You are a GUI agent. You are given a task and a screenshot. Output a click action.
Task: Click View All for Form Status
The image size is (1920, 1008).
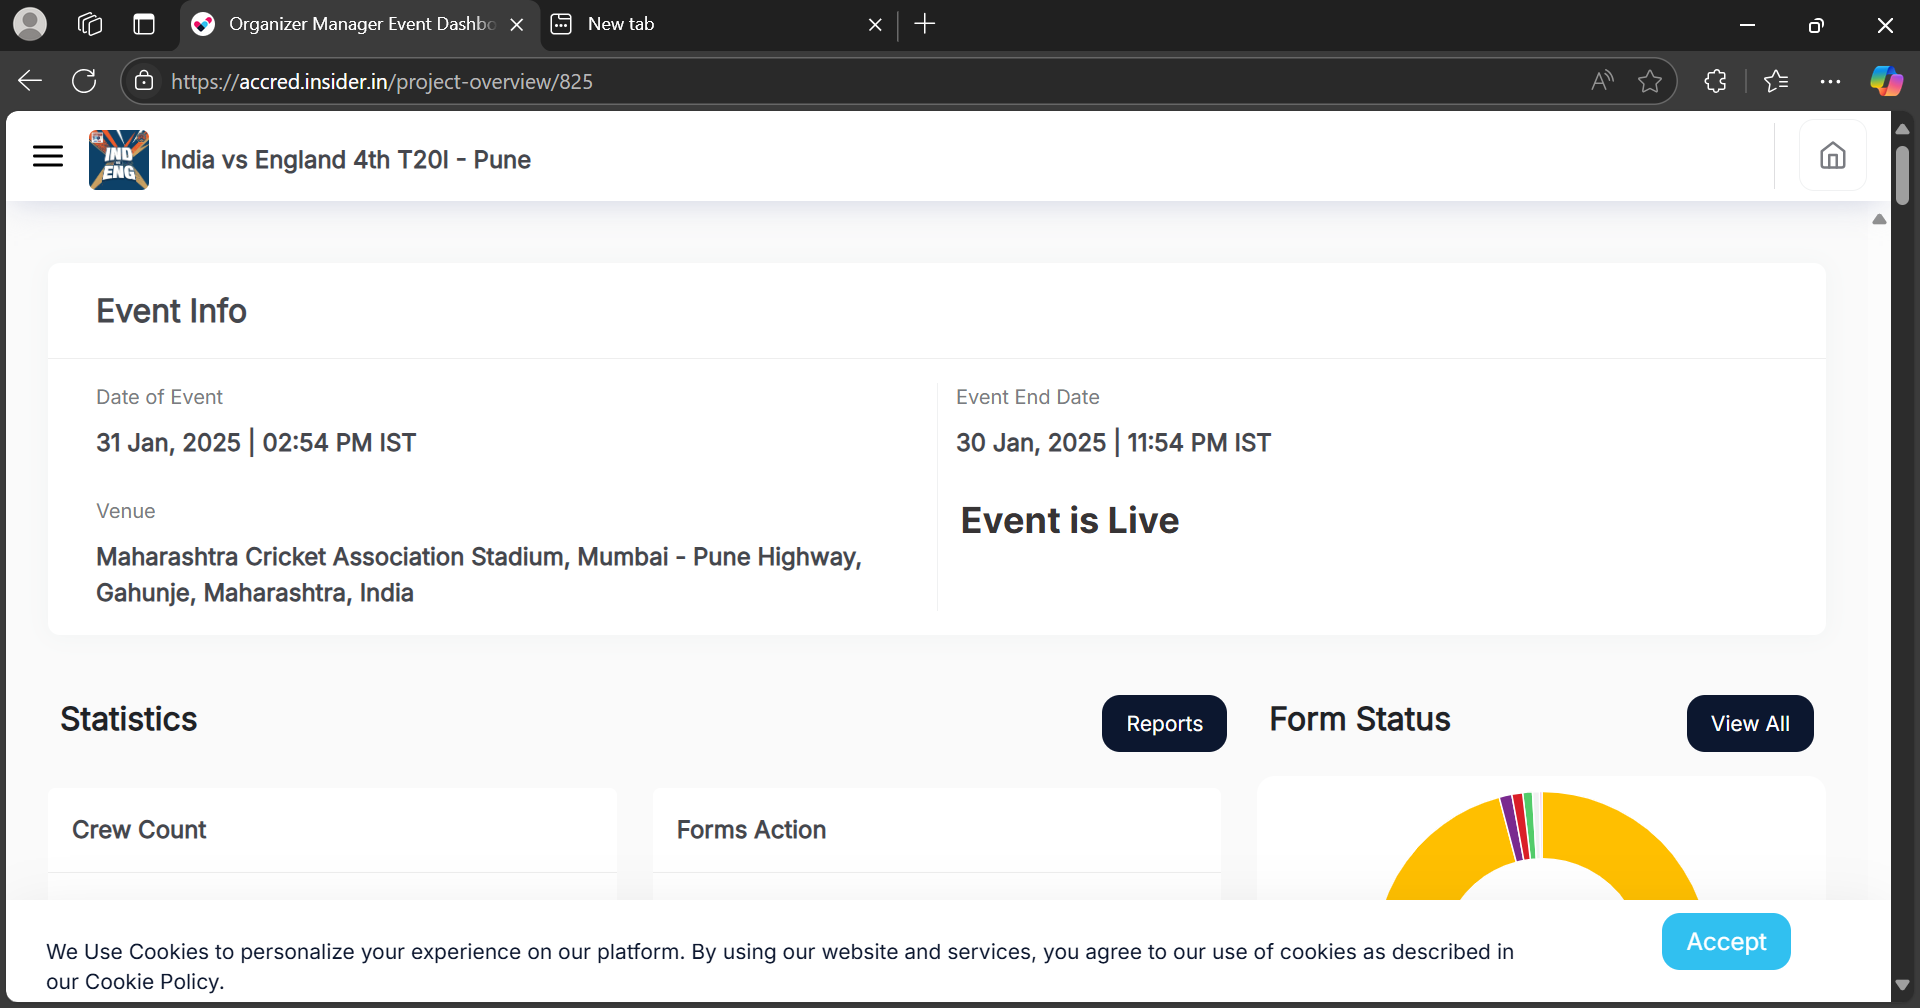pyautogui.click(x=1749, y=723)
